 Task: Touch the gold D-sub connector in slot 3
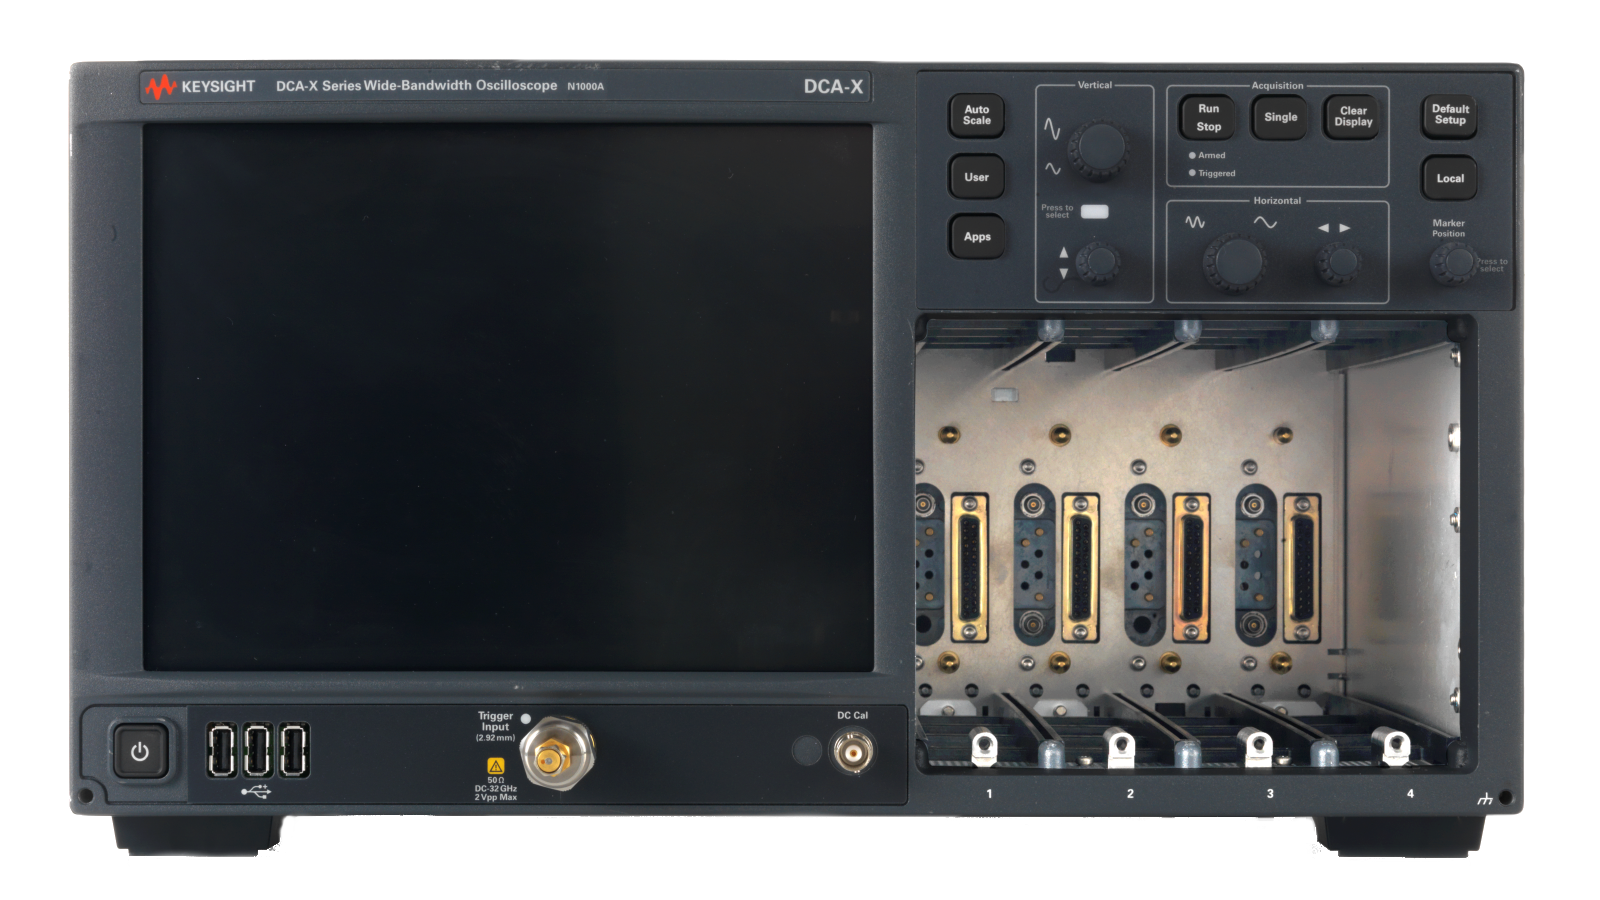point(1191,567)
